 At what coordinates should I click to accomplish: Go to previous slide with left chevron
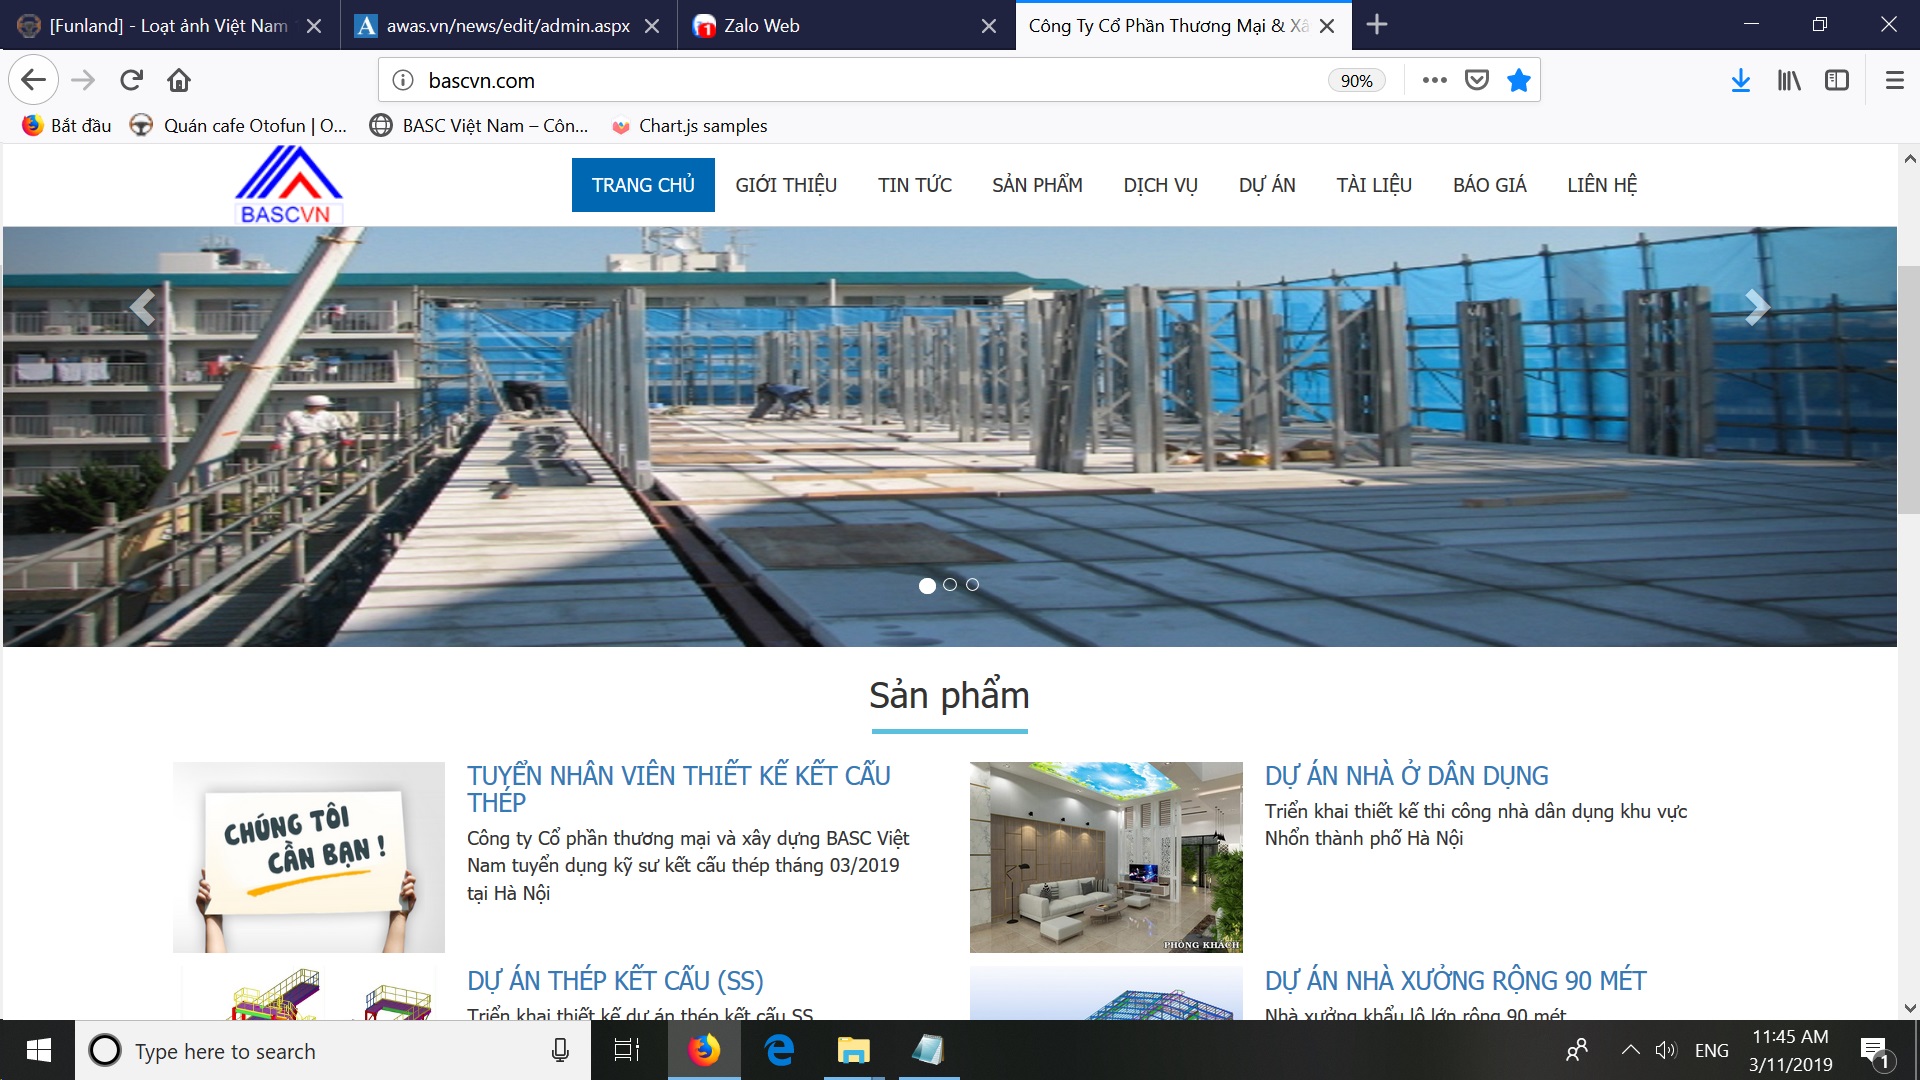point(143,307)
